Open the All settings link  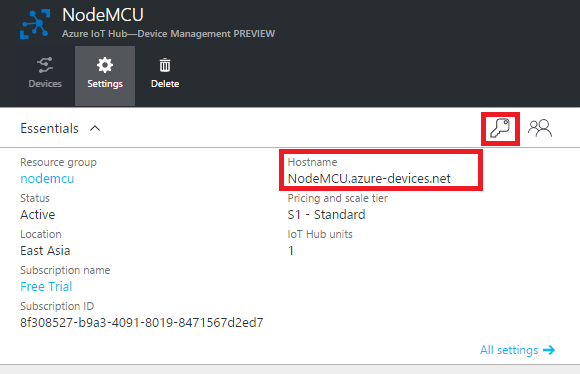(x=509, y=350)
